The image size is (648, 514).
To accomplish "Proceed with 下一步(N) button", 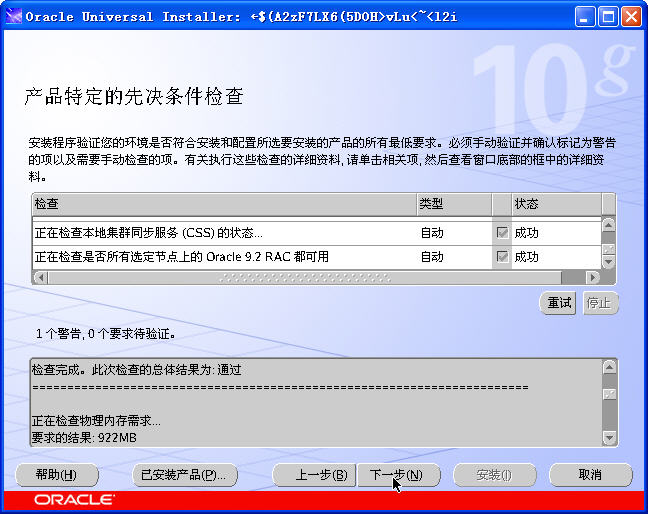I will tap(398, 475).
